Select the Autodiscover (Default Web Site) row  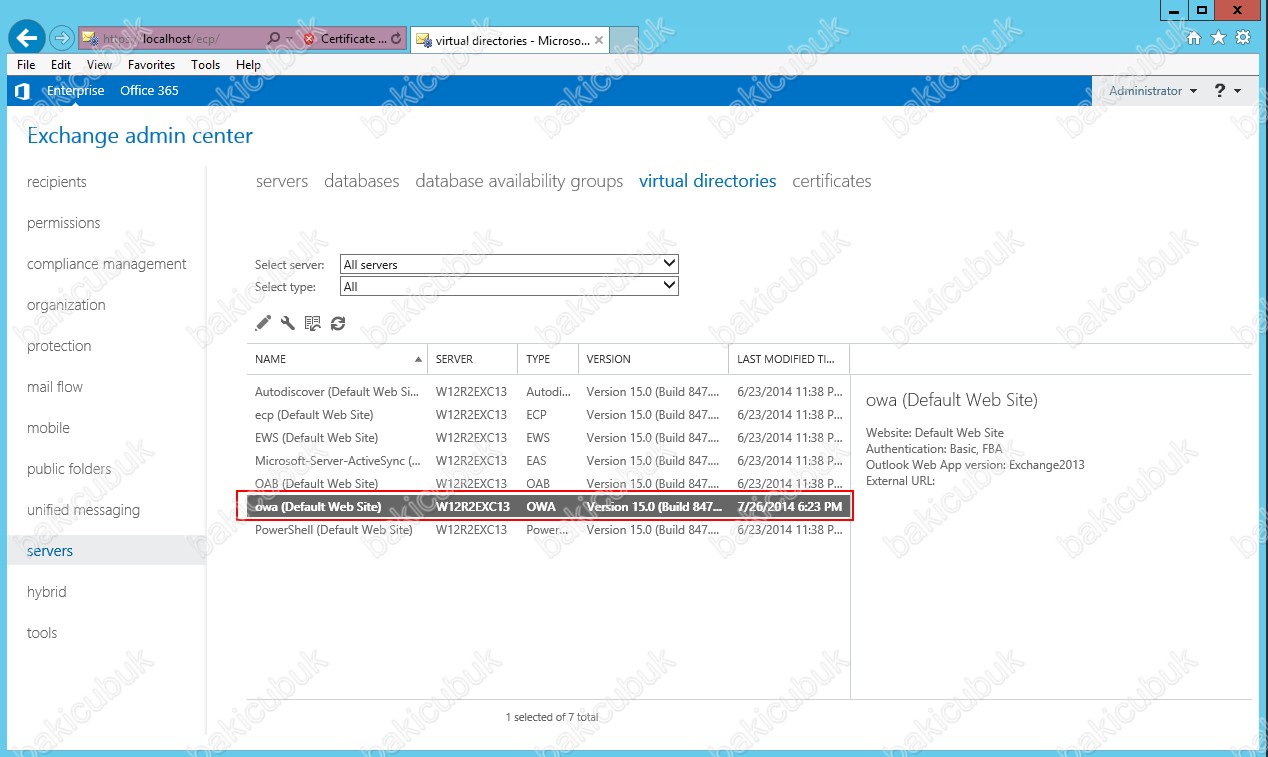coord(548,392)
